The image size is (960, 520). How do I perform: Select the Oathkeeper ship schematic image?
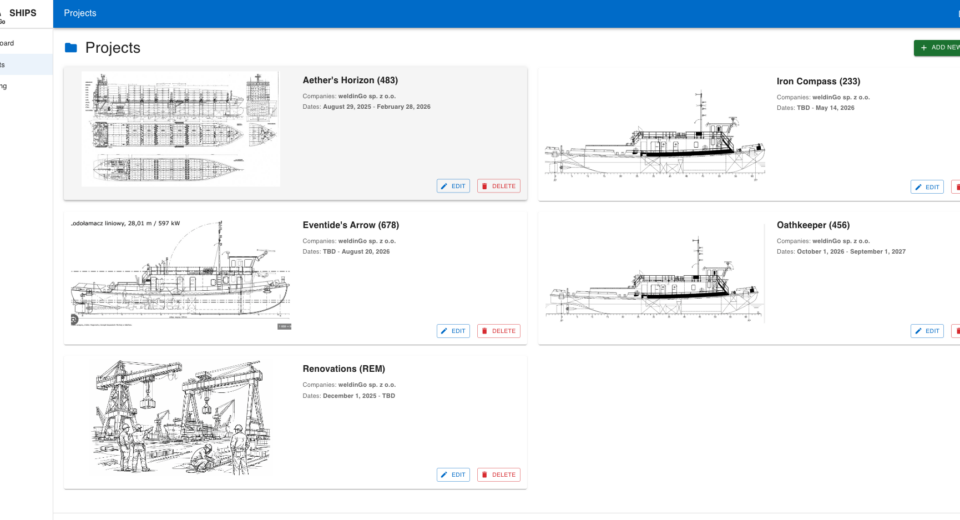tap(655, 280)
